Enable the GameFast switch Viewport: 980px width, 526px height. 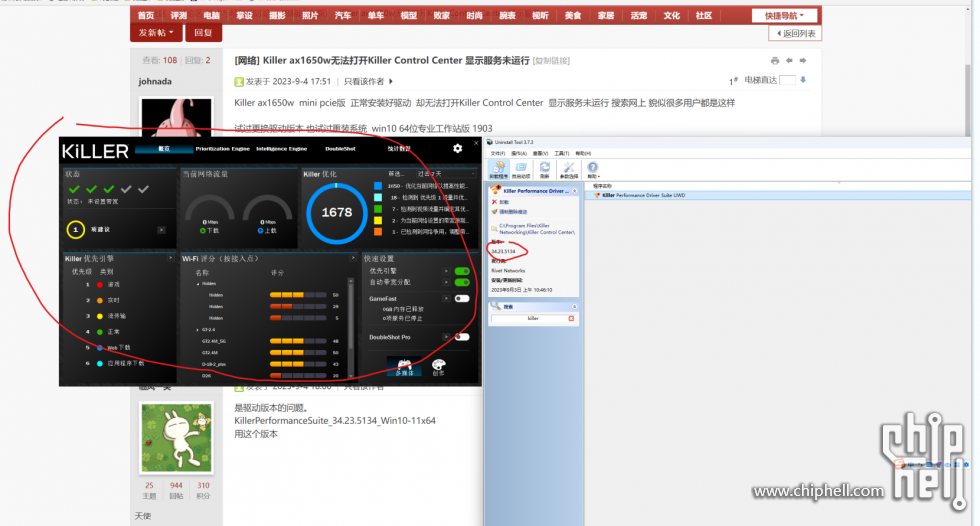462,299
